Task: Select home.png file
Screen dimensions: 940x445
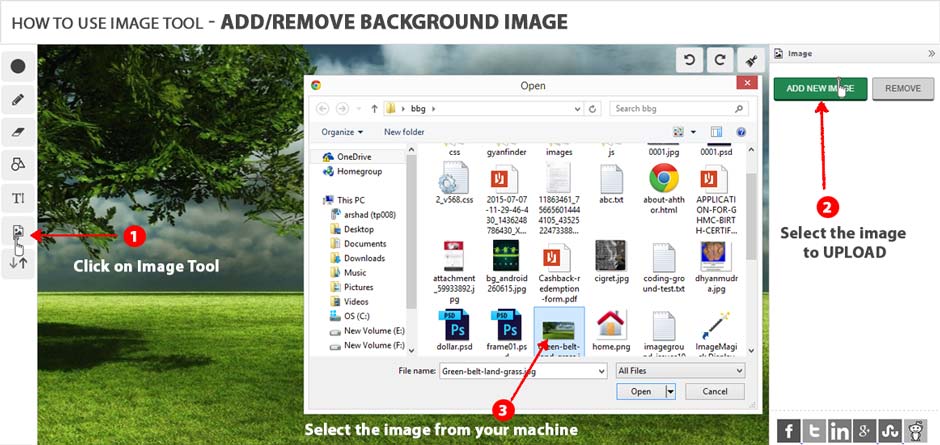Action: click(611, 330)
